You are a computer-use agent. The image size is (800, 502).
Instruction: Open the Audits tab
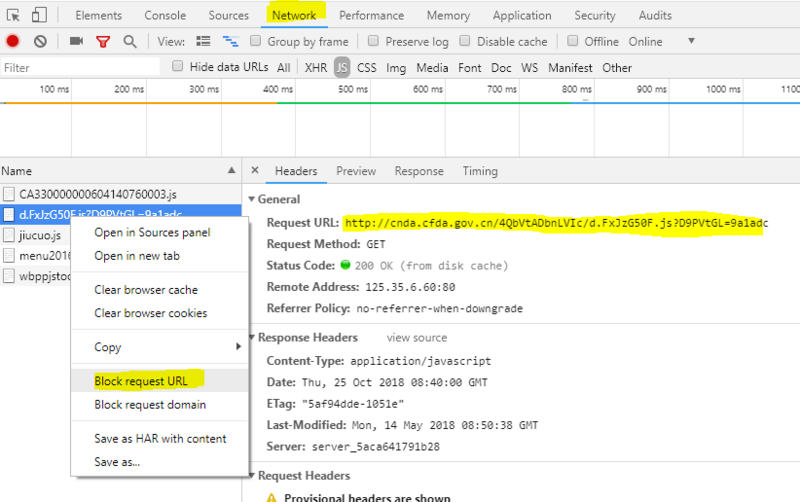(655, 15)
